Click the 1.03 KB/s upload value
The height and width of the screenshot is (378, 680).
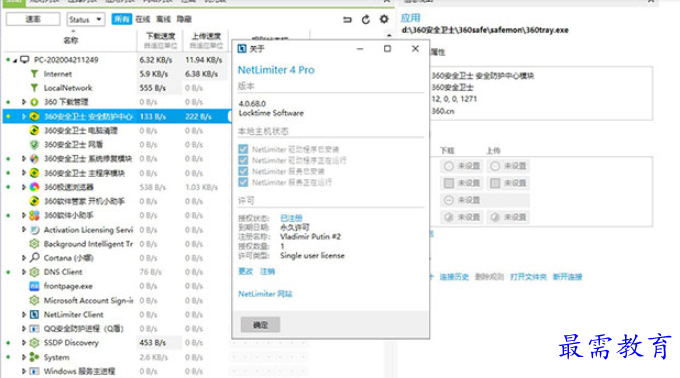click(202, 187)
